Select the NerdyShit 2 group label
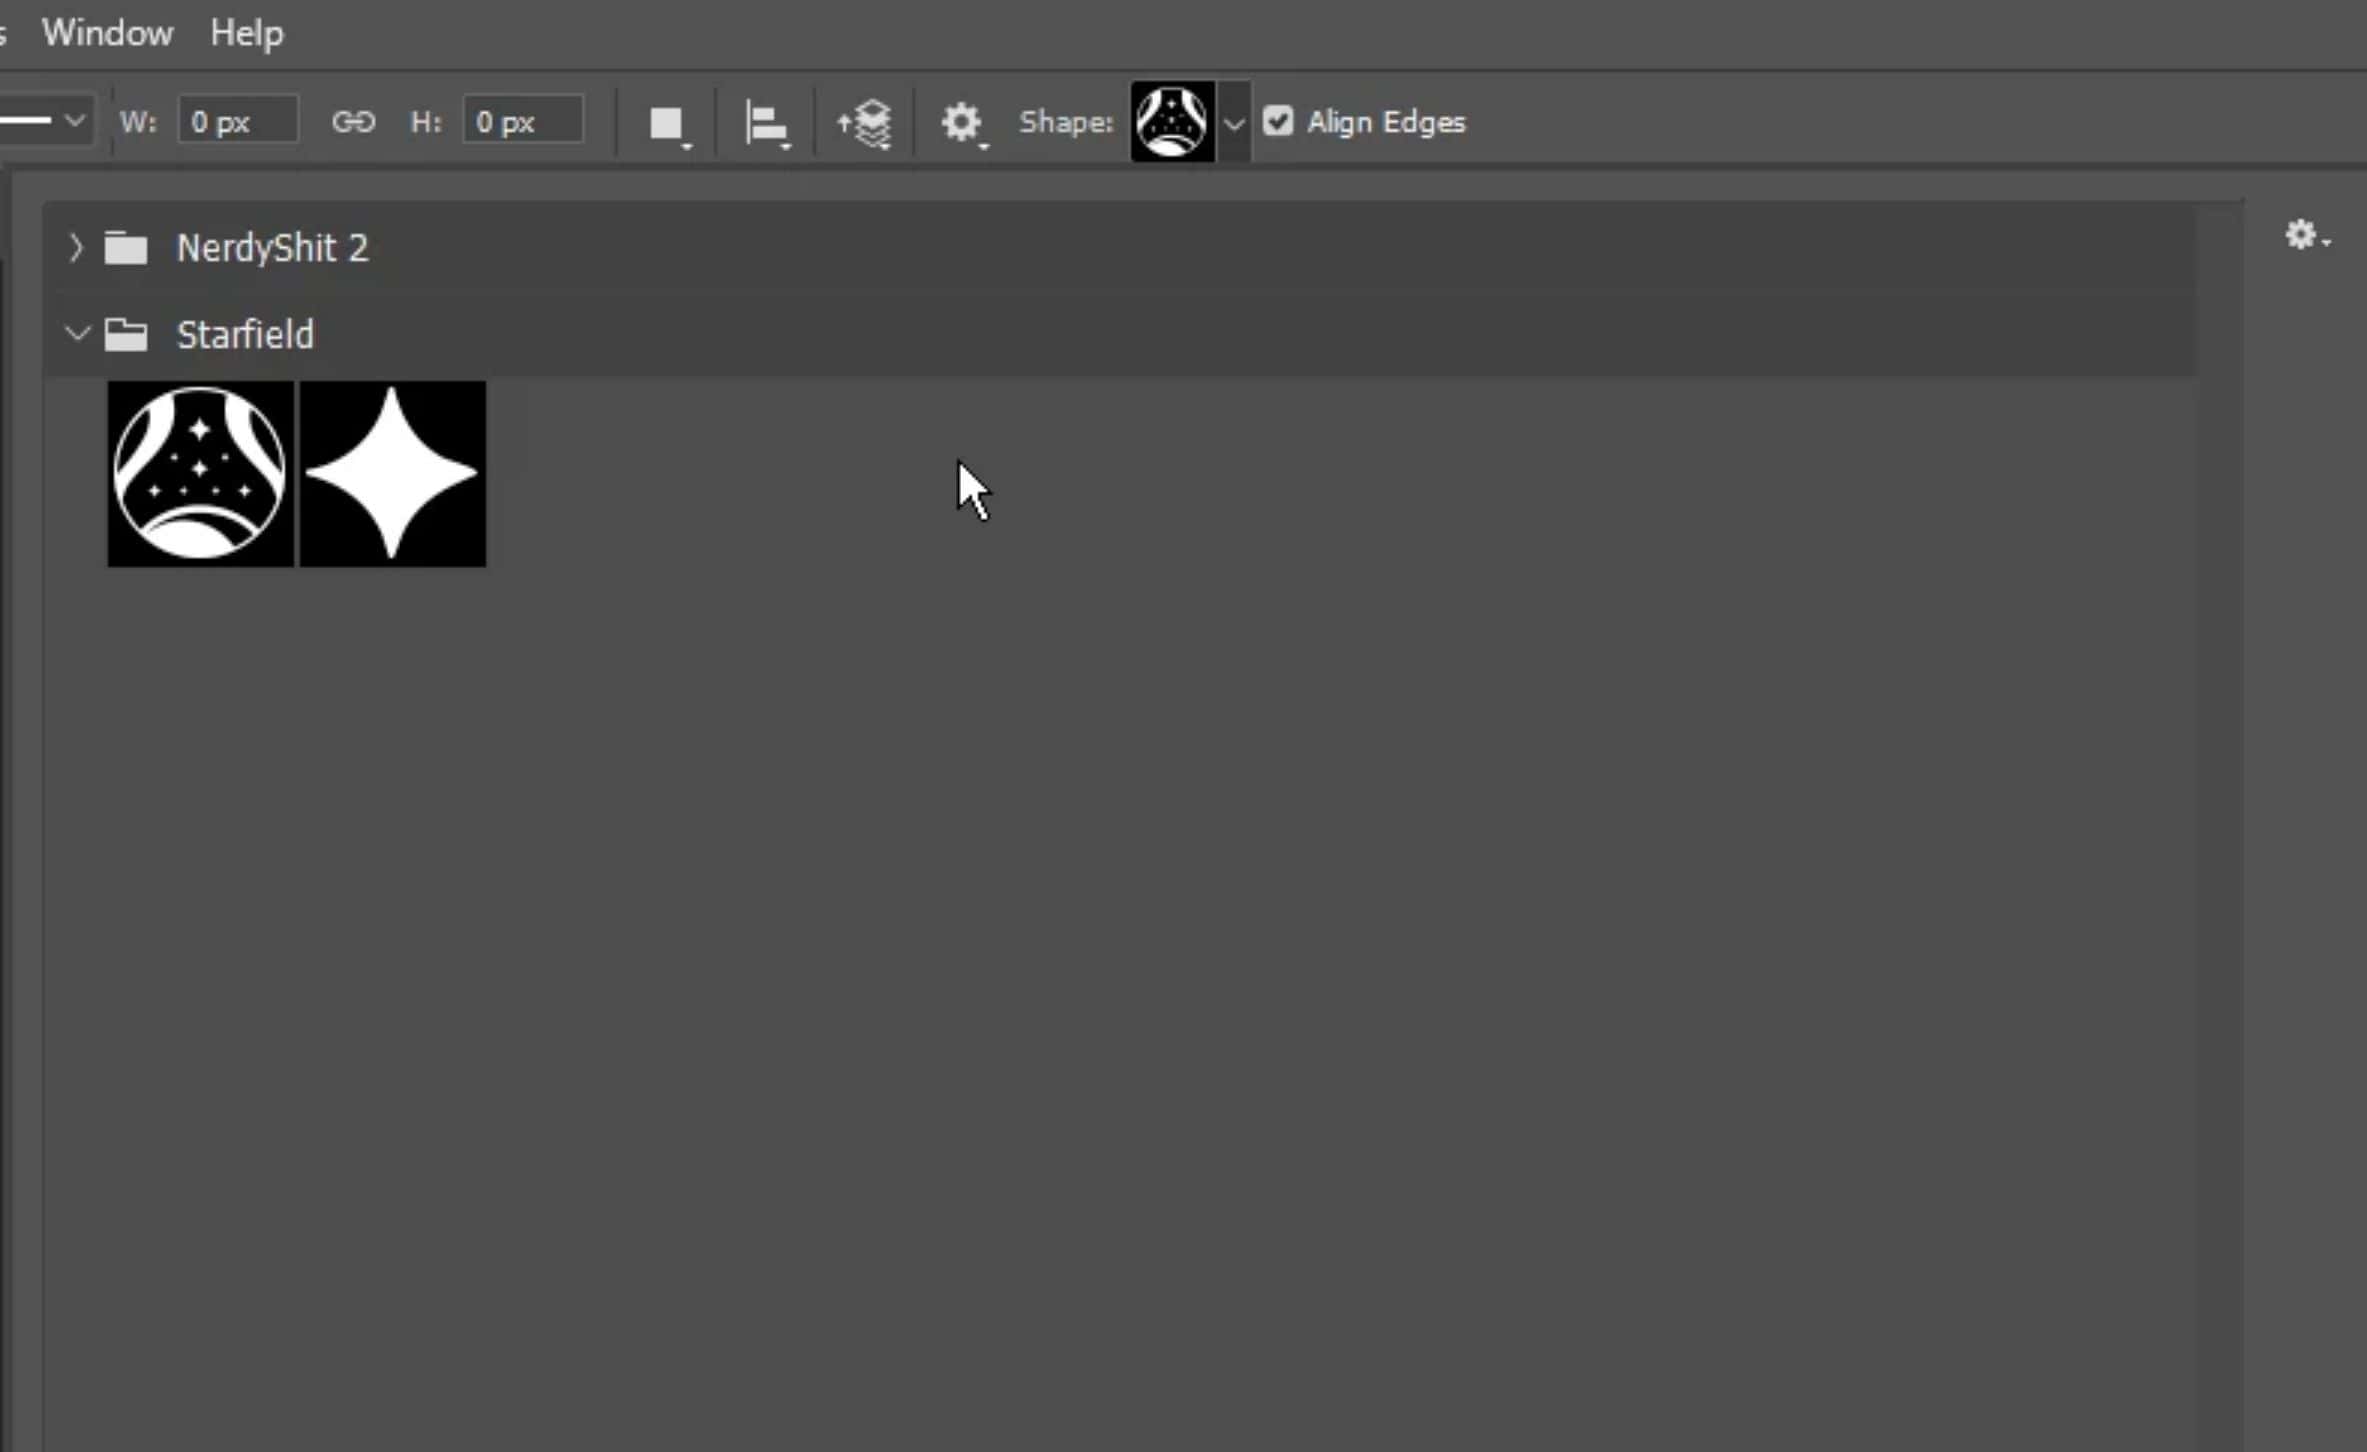Image resolution: width=2367 pixels, height=1452 pixels. pos(272,248)
